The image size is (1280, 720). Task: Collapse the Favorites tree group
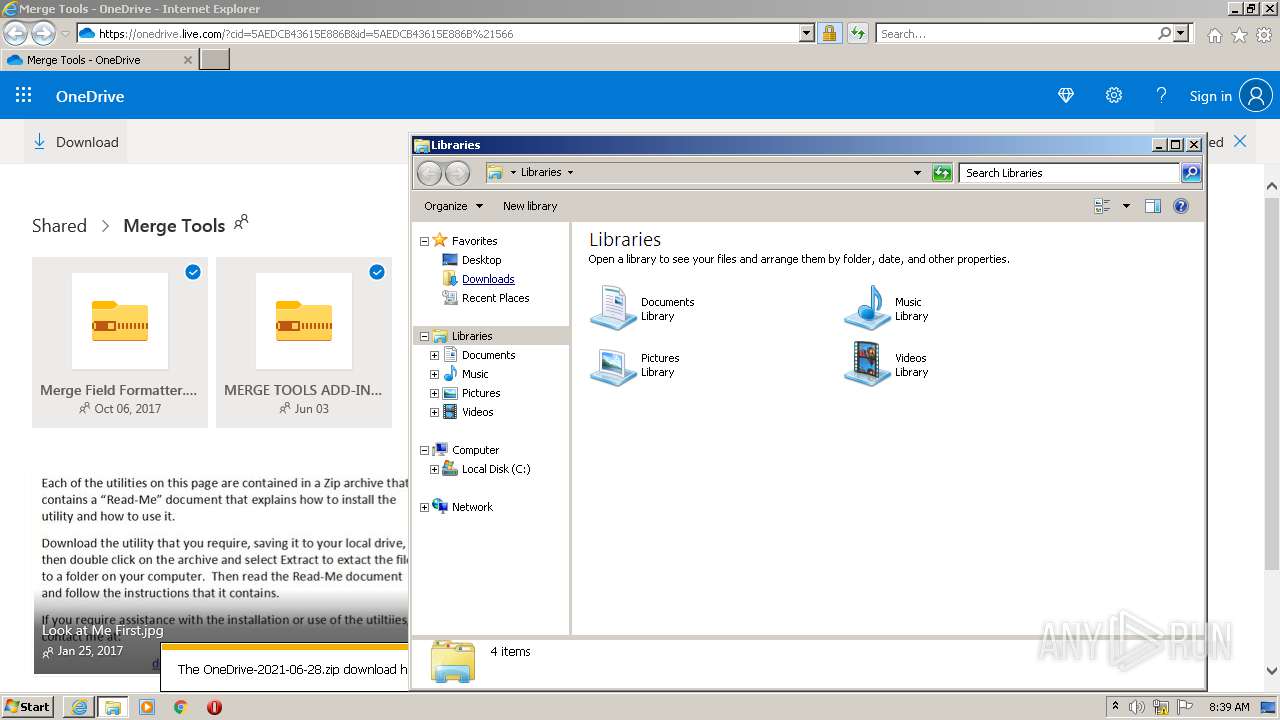click(424, 241)
